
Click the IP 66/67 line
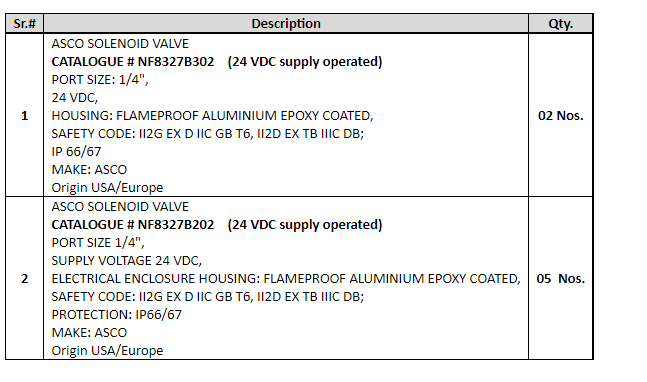pos(76,152)
